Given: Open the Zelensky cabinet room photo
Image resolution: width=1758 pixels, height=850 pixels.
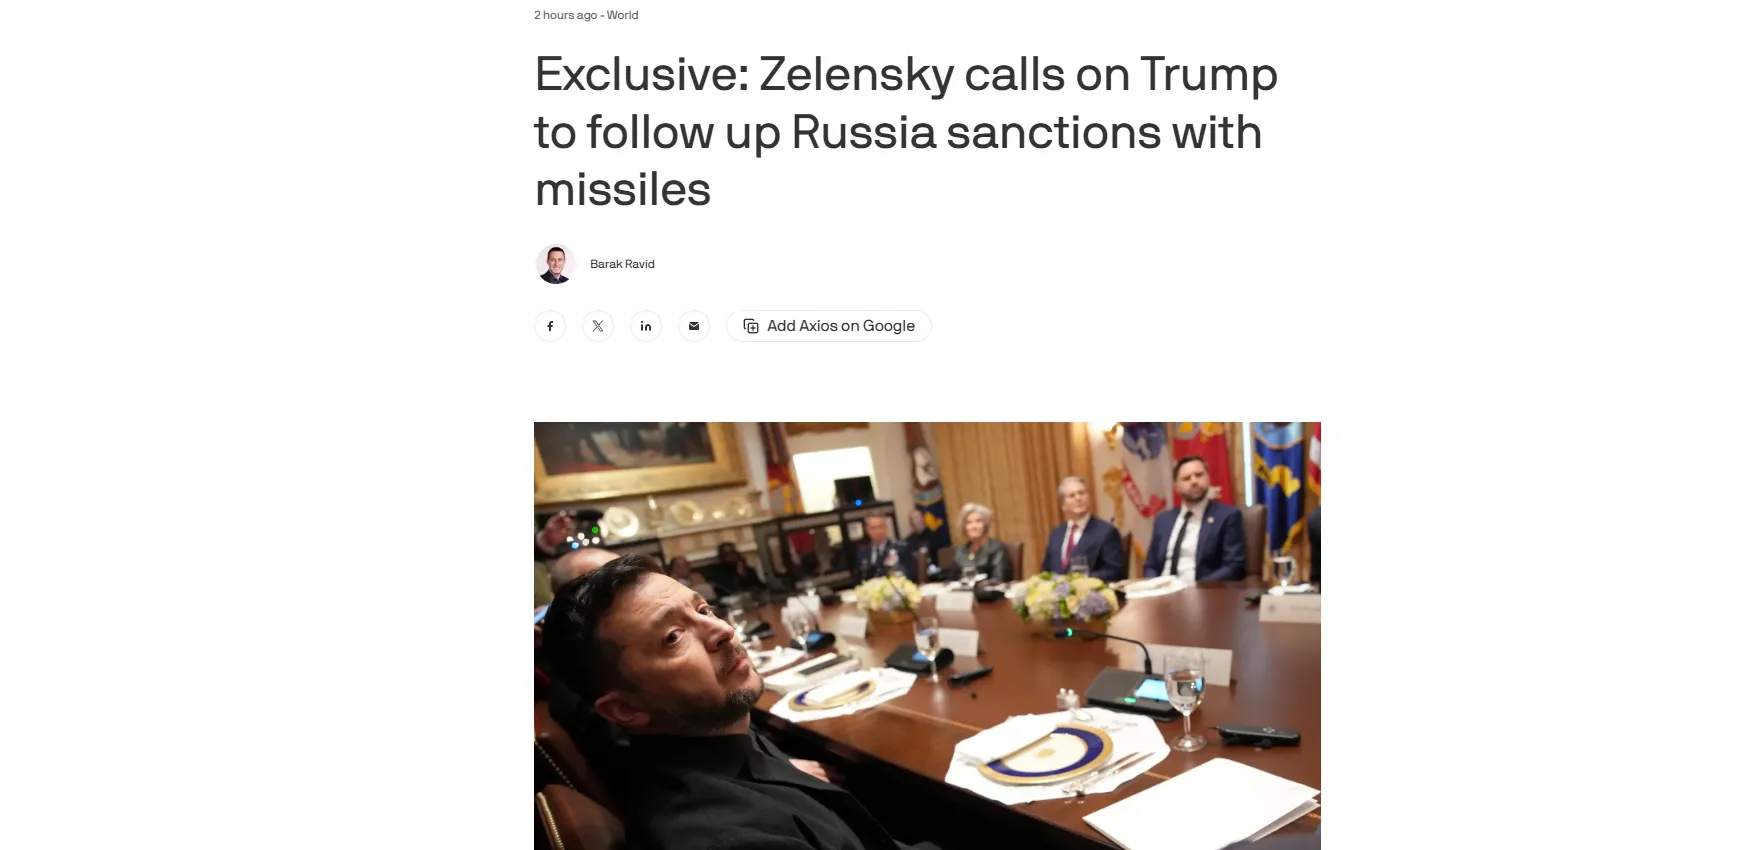Looking at the screenshot, I should coord(927,636).
